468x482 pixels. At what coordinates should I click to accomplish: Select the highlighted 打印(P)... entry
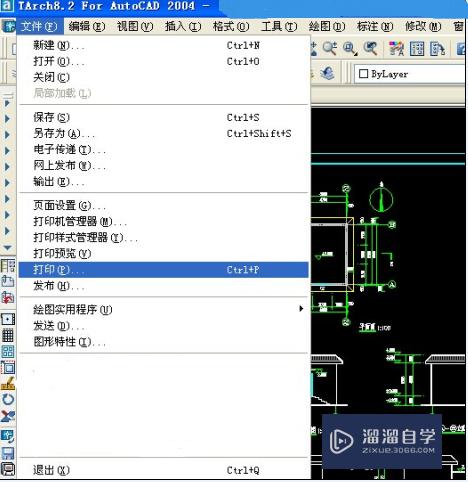[x=163, y=270]
